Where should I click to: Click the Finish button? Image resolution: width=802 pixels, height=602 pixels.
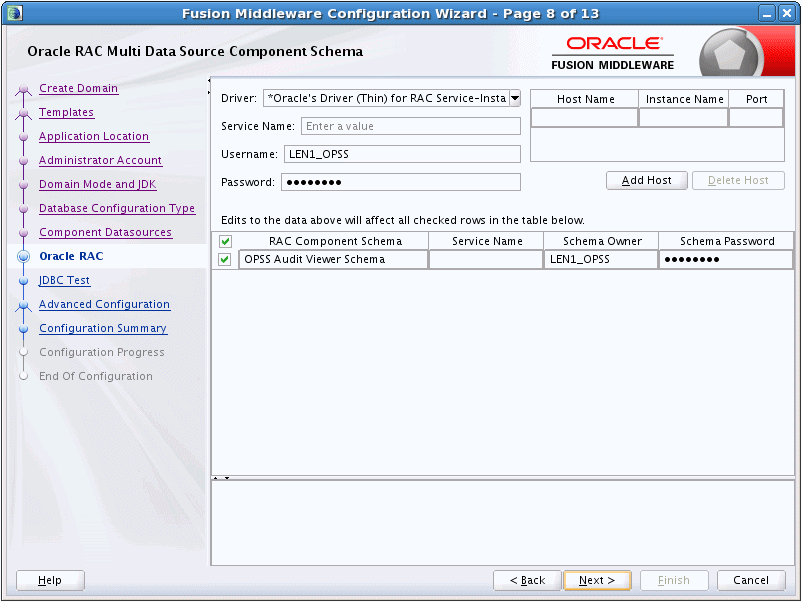click(674, 581)
